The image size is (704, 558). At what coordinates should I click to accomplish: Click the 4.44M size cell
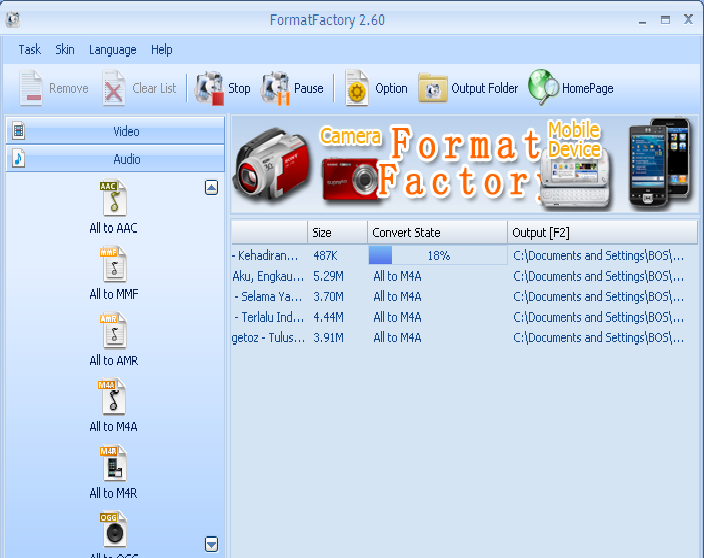coord(328,317)
